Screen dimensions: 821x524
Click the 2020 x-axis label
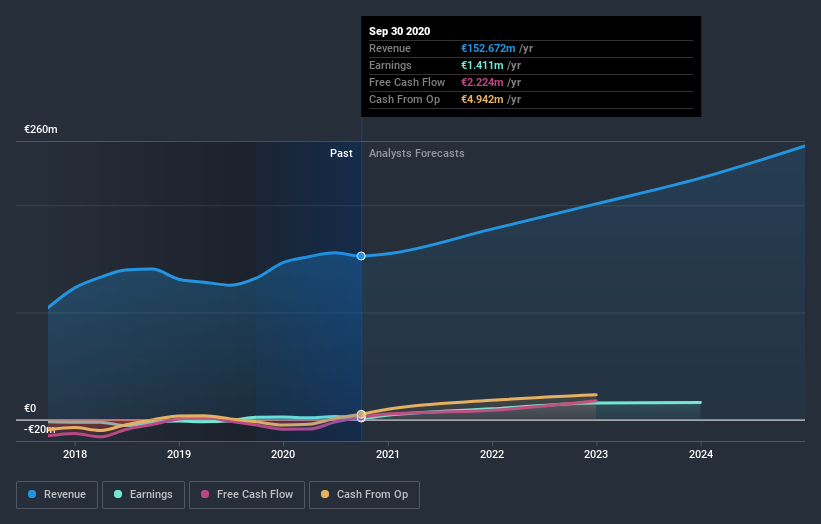tap(283, 454)
